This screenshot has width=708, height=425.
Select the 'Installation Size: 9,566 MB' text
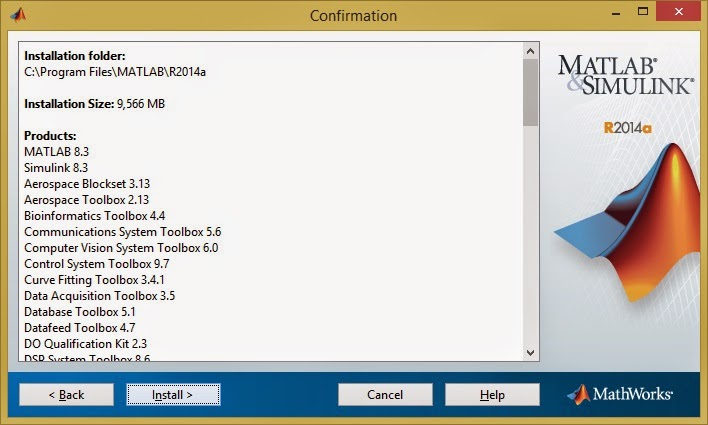click(x=94, y=104)
